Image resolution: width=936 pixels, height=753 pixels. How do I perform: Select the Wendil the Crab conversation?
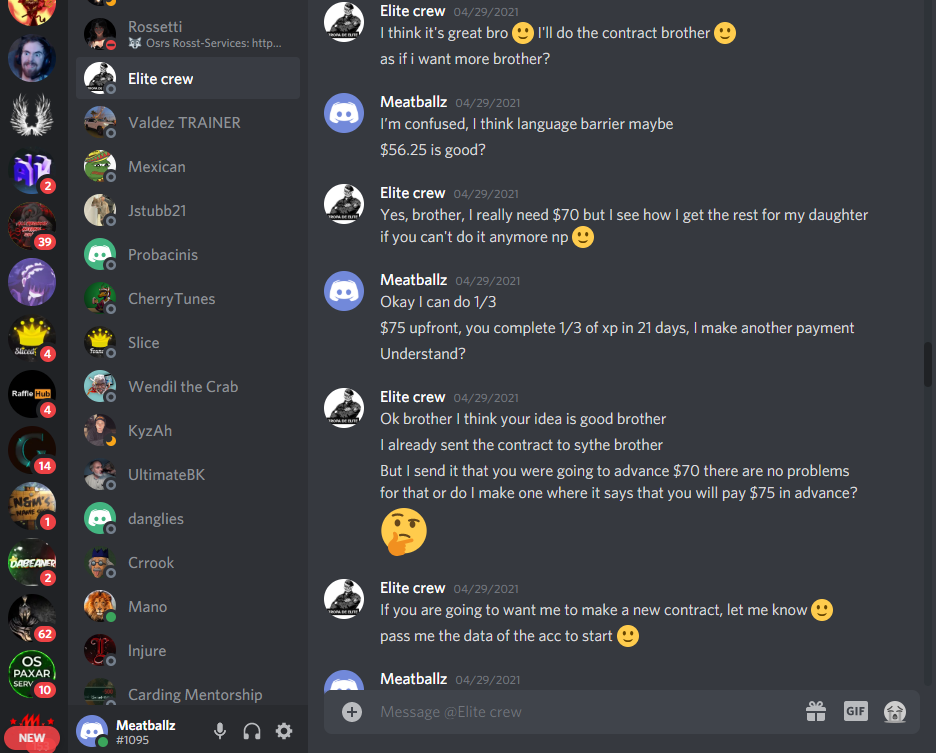point(187,386)
